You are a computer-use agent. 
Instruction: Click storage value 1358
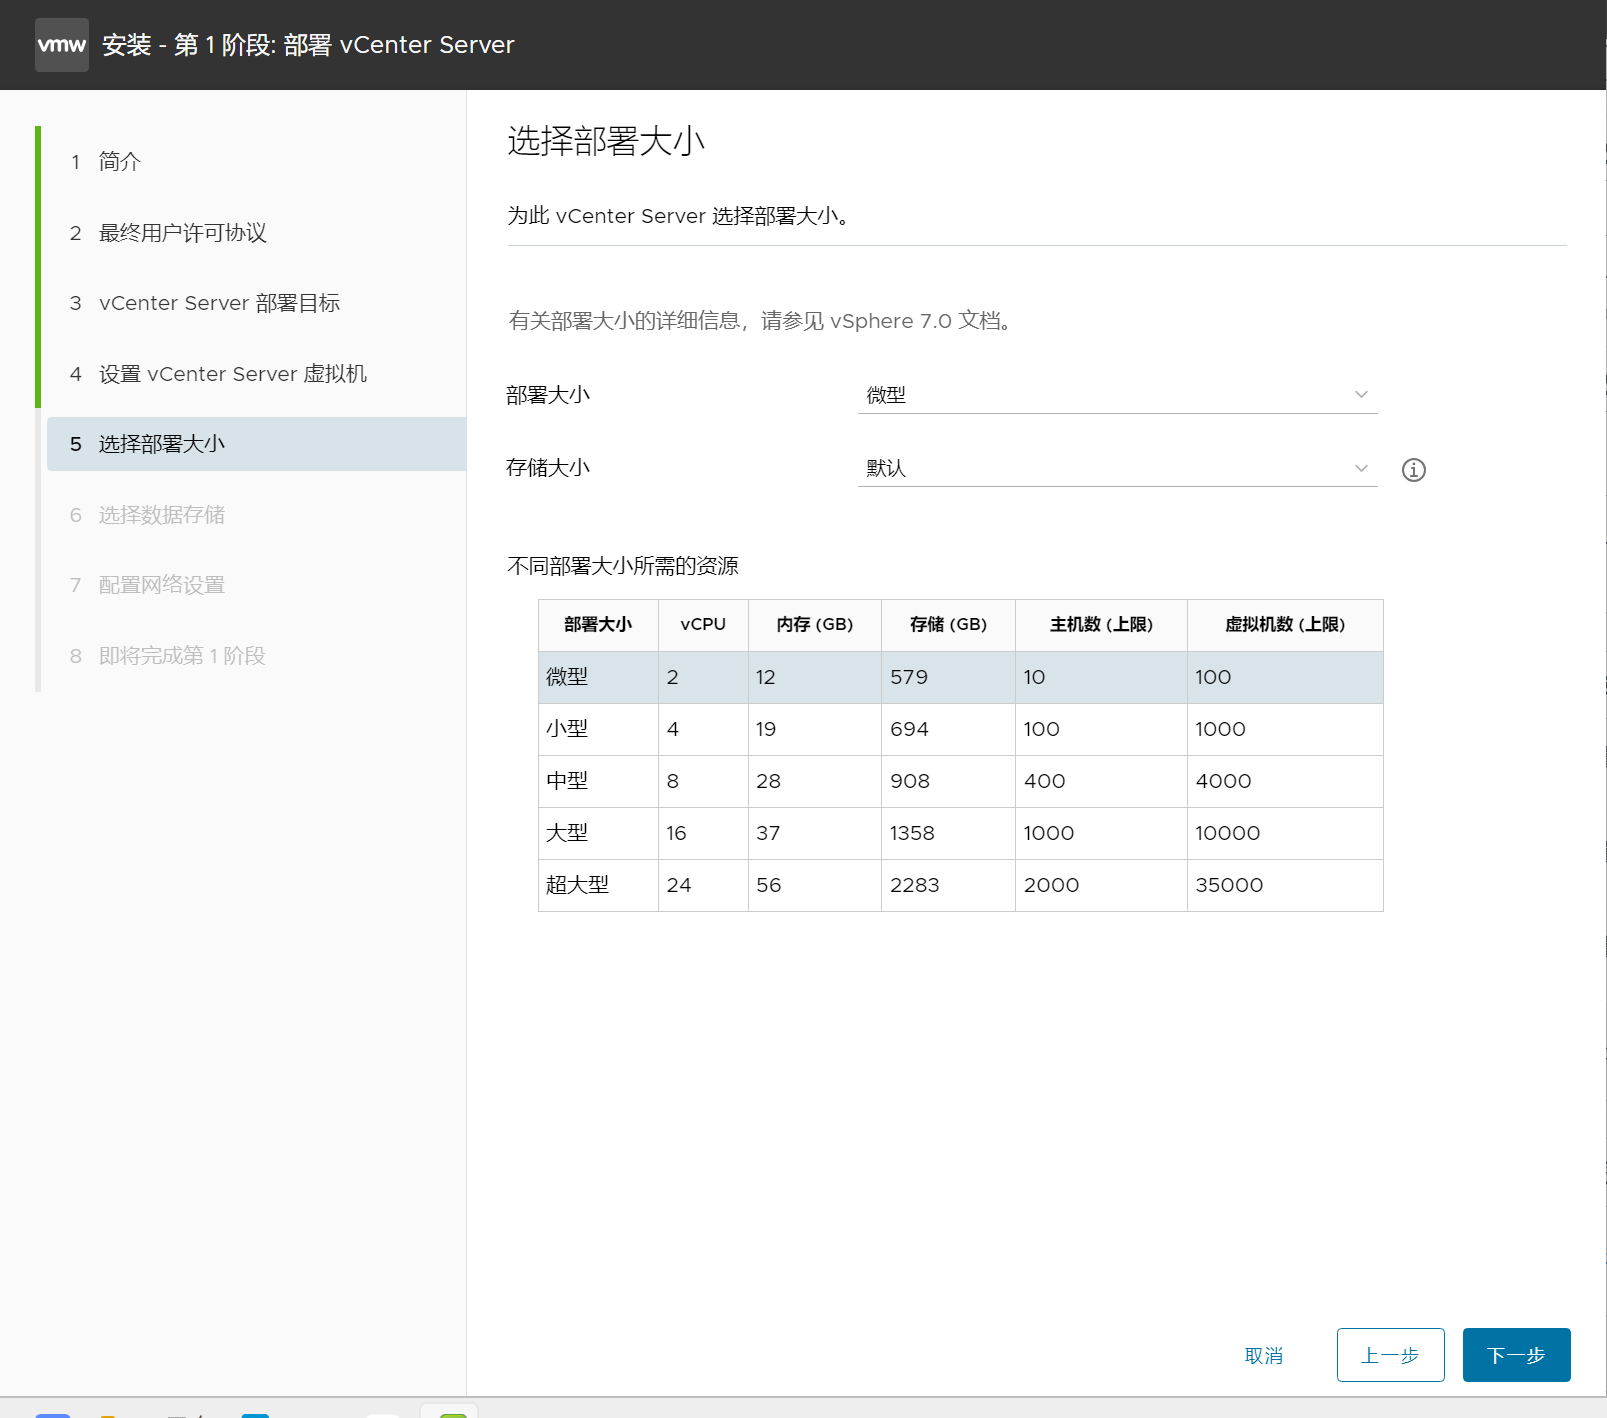click(912, 833)
